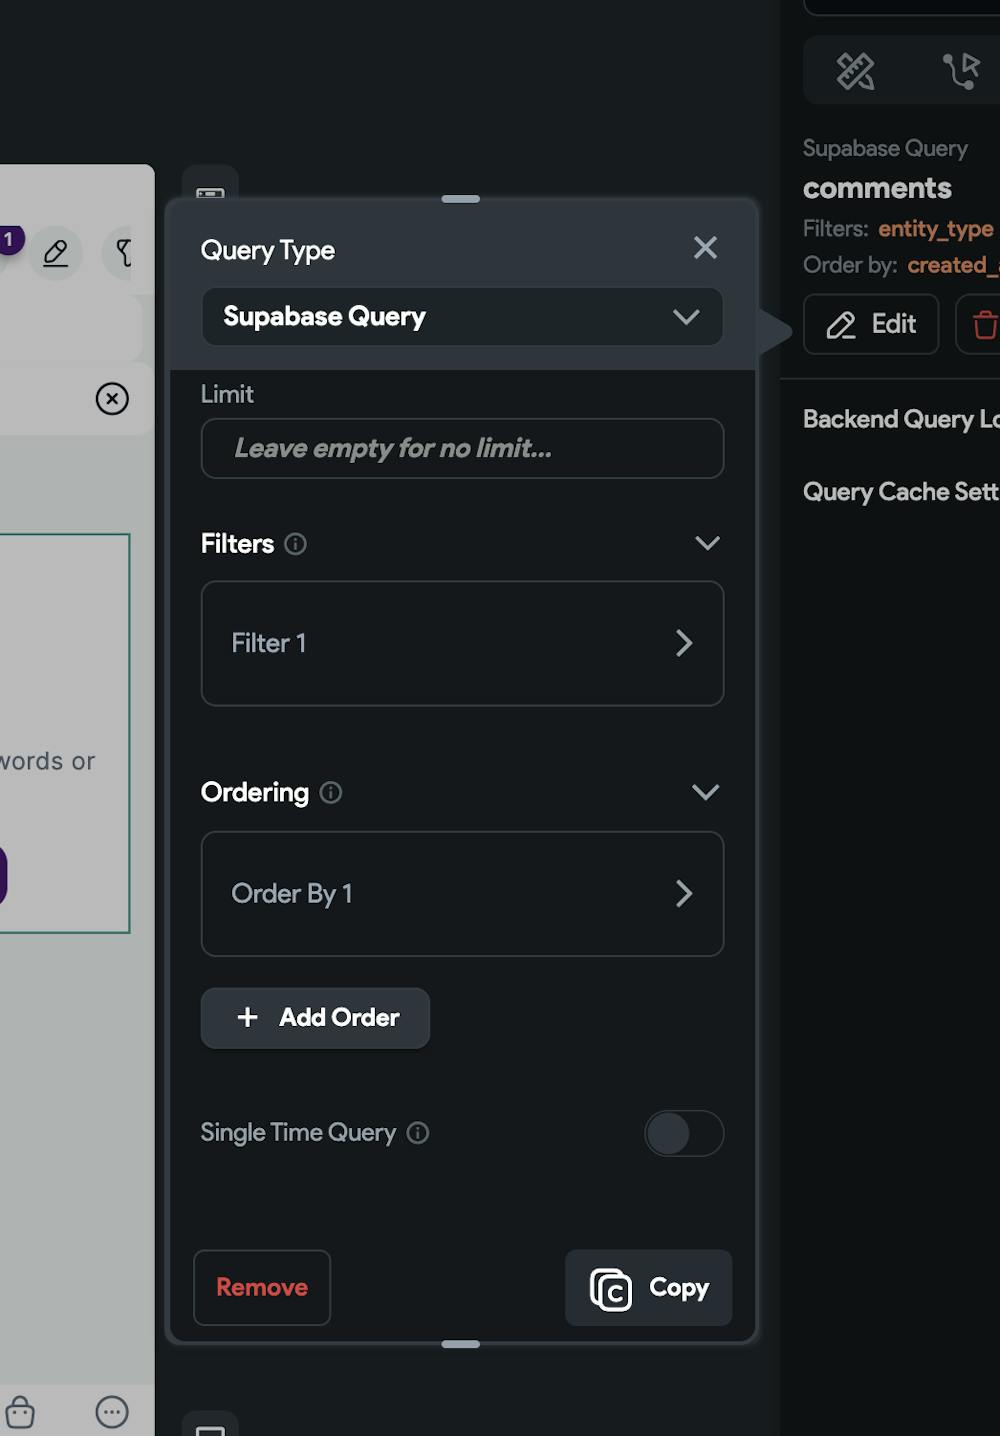
Task: Click the pencil edit icon on canvas
Action: (x=56, y=253)
